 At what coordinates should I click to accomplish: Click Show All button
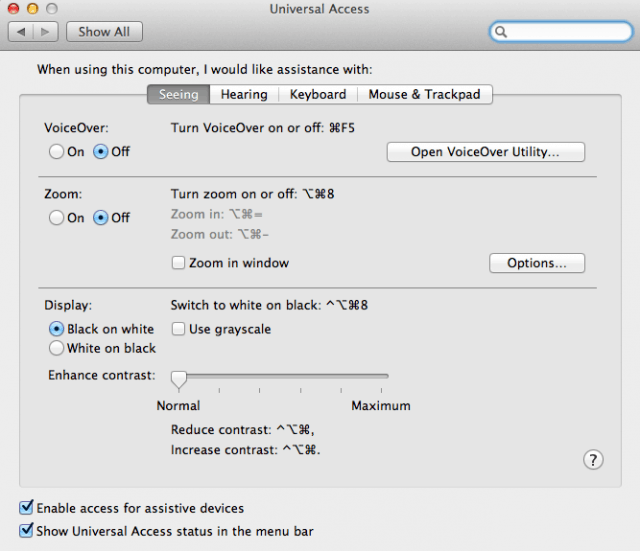point(104,32)
